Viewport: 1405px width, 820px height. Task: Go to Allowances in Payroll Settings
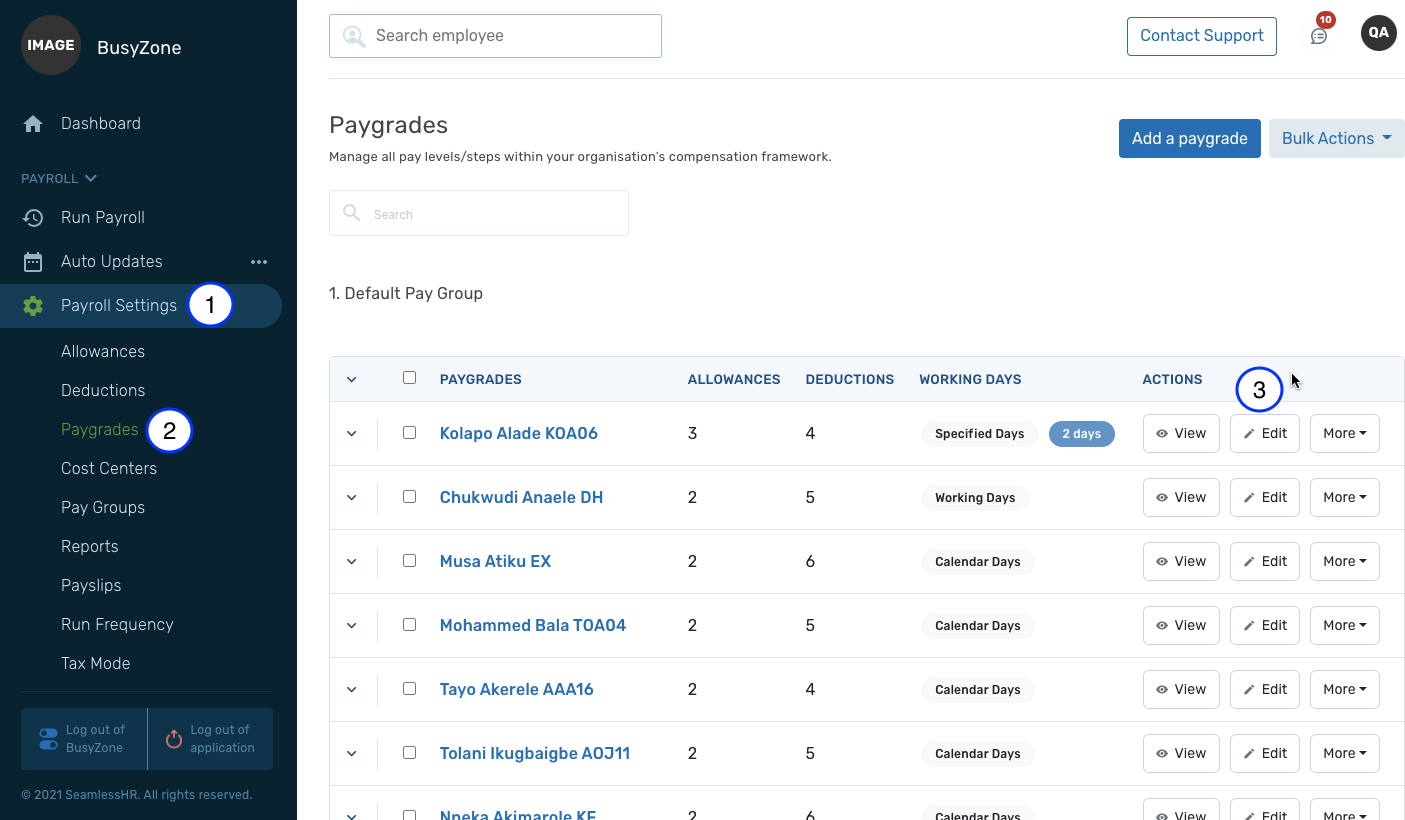(103, 352)
